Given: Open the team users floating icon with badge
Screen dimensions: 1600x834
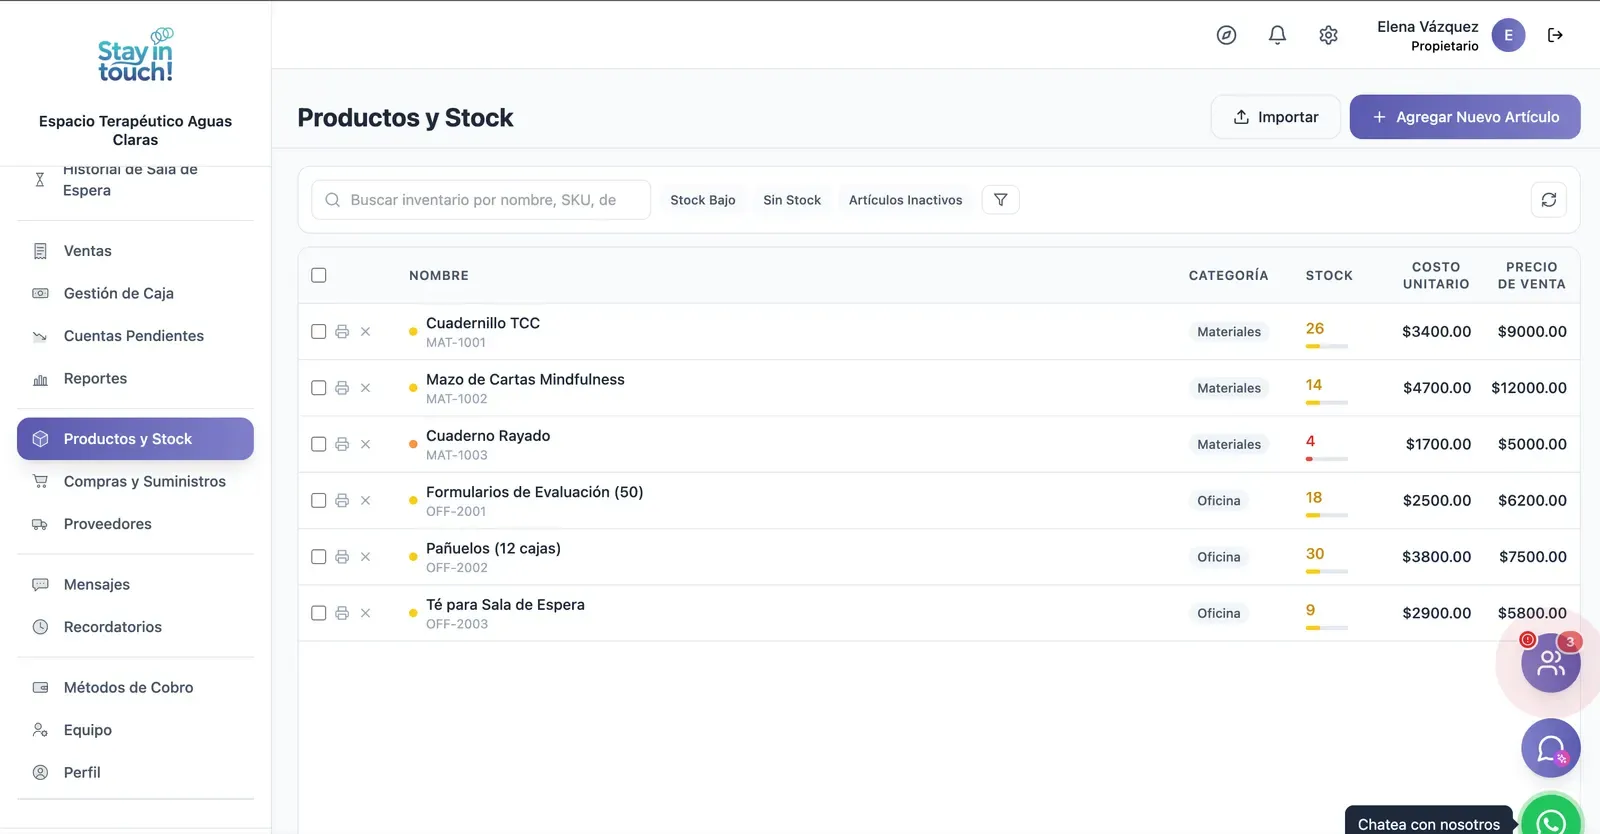Looking at the screenshot, I should (x=1551, y=662).
